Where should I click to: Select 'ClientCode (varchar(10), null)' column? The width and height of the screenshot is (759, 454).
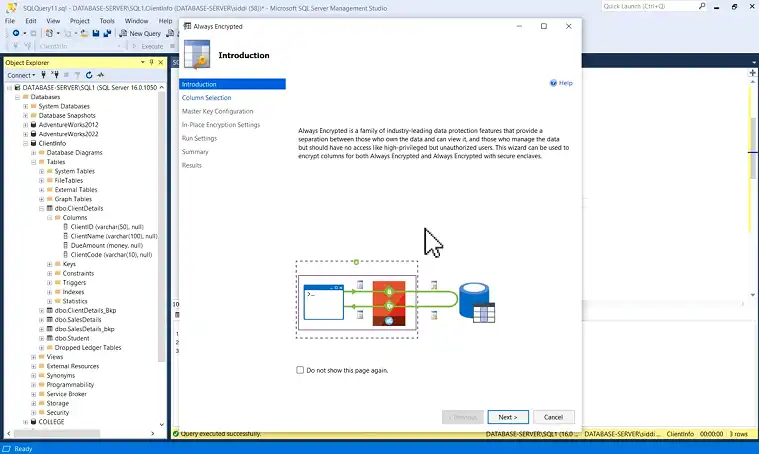point(111,255)
